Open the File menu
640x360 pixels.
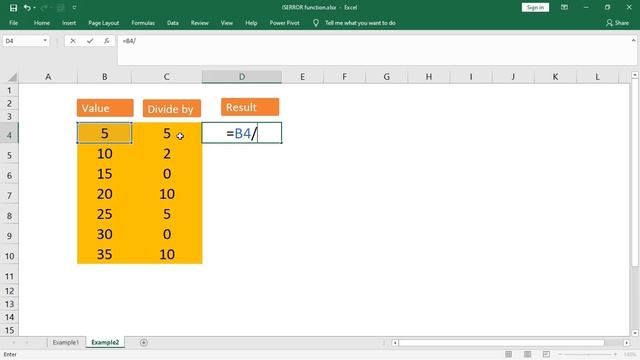(13, 23)
